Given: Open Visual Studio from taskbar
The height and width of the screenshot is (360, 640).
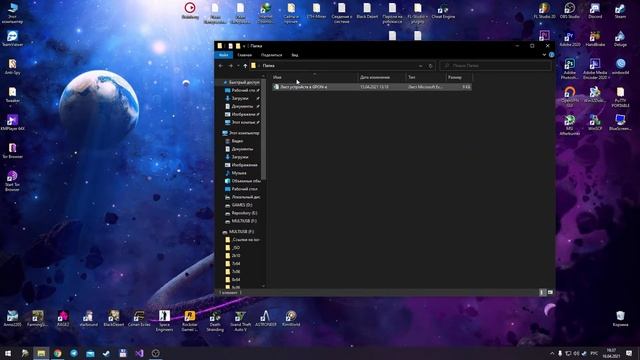Looking at the screenshot, I should coord(139,353).
